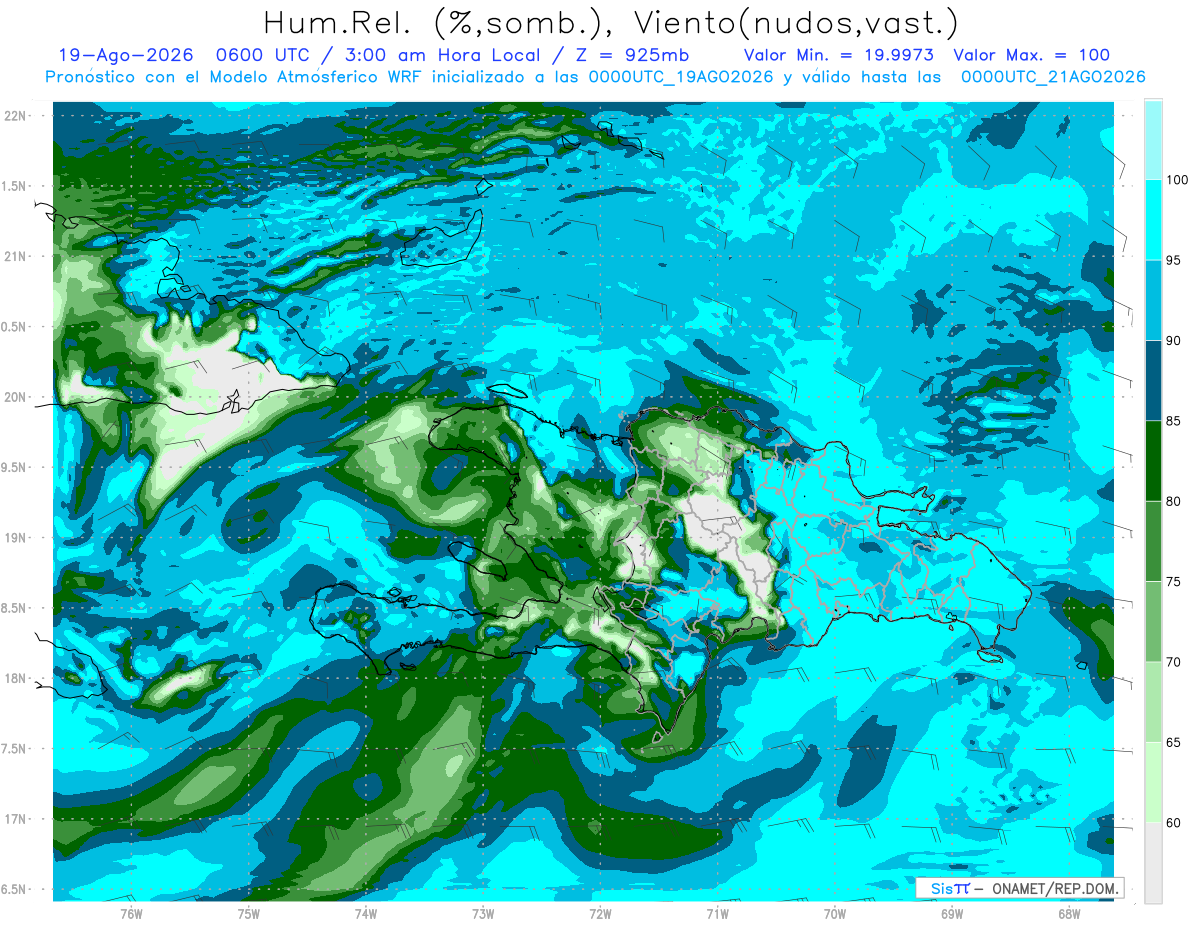This screenshot has width=1200, height=927.
Task: Click the '20N' latitude label
Action: click(16, 397)
